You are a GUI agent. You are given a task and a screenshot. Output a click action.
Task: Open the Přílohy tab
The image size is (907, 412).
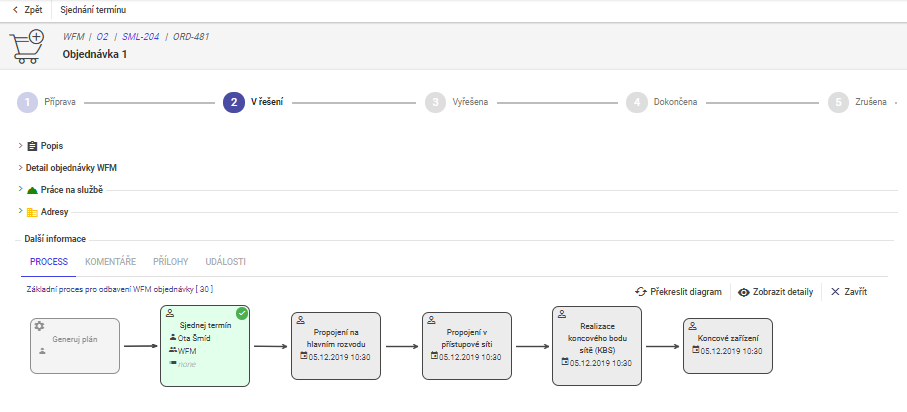point(170,262)
